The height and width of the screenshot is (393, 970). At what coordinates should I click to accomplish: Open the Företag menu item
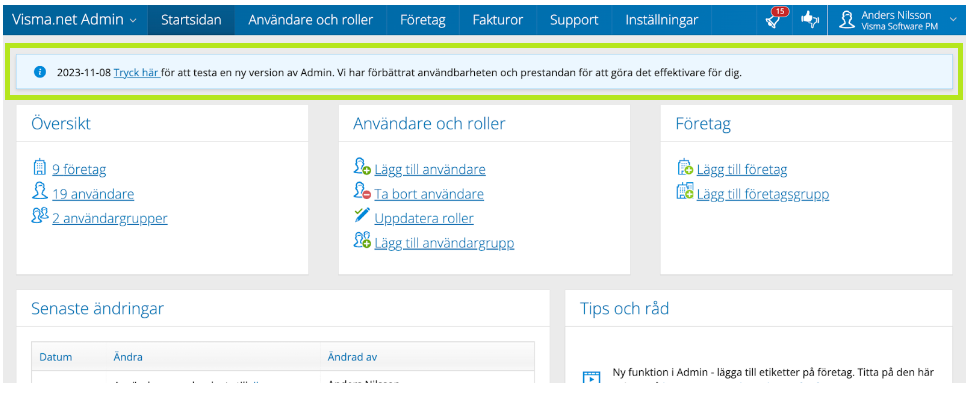pos(423,20)
